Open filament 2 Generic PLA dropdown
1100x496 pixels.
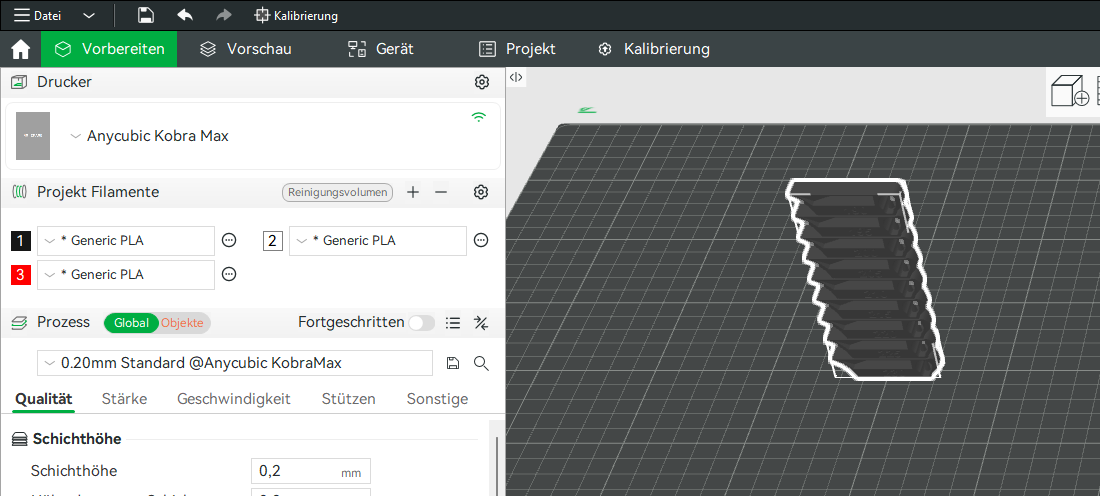point(377,240)
